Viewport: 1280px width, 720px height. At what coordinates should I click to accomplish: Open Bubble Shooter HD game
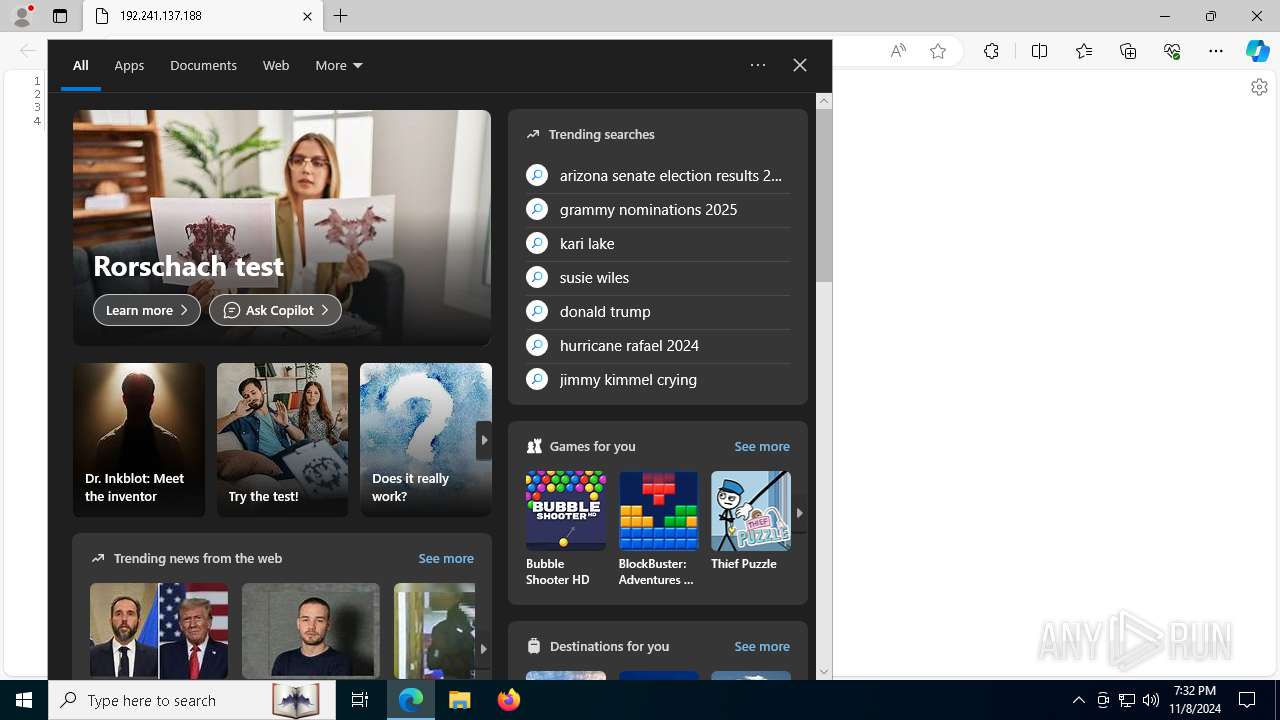pyautogui.click(x=565, y=529)
